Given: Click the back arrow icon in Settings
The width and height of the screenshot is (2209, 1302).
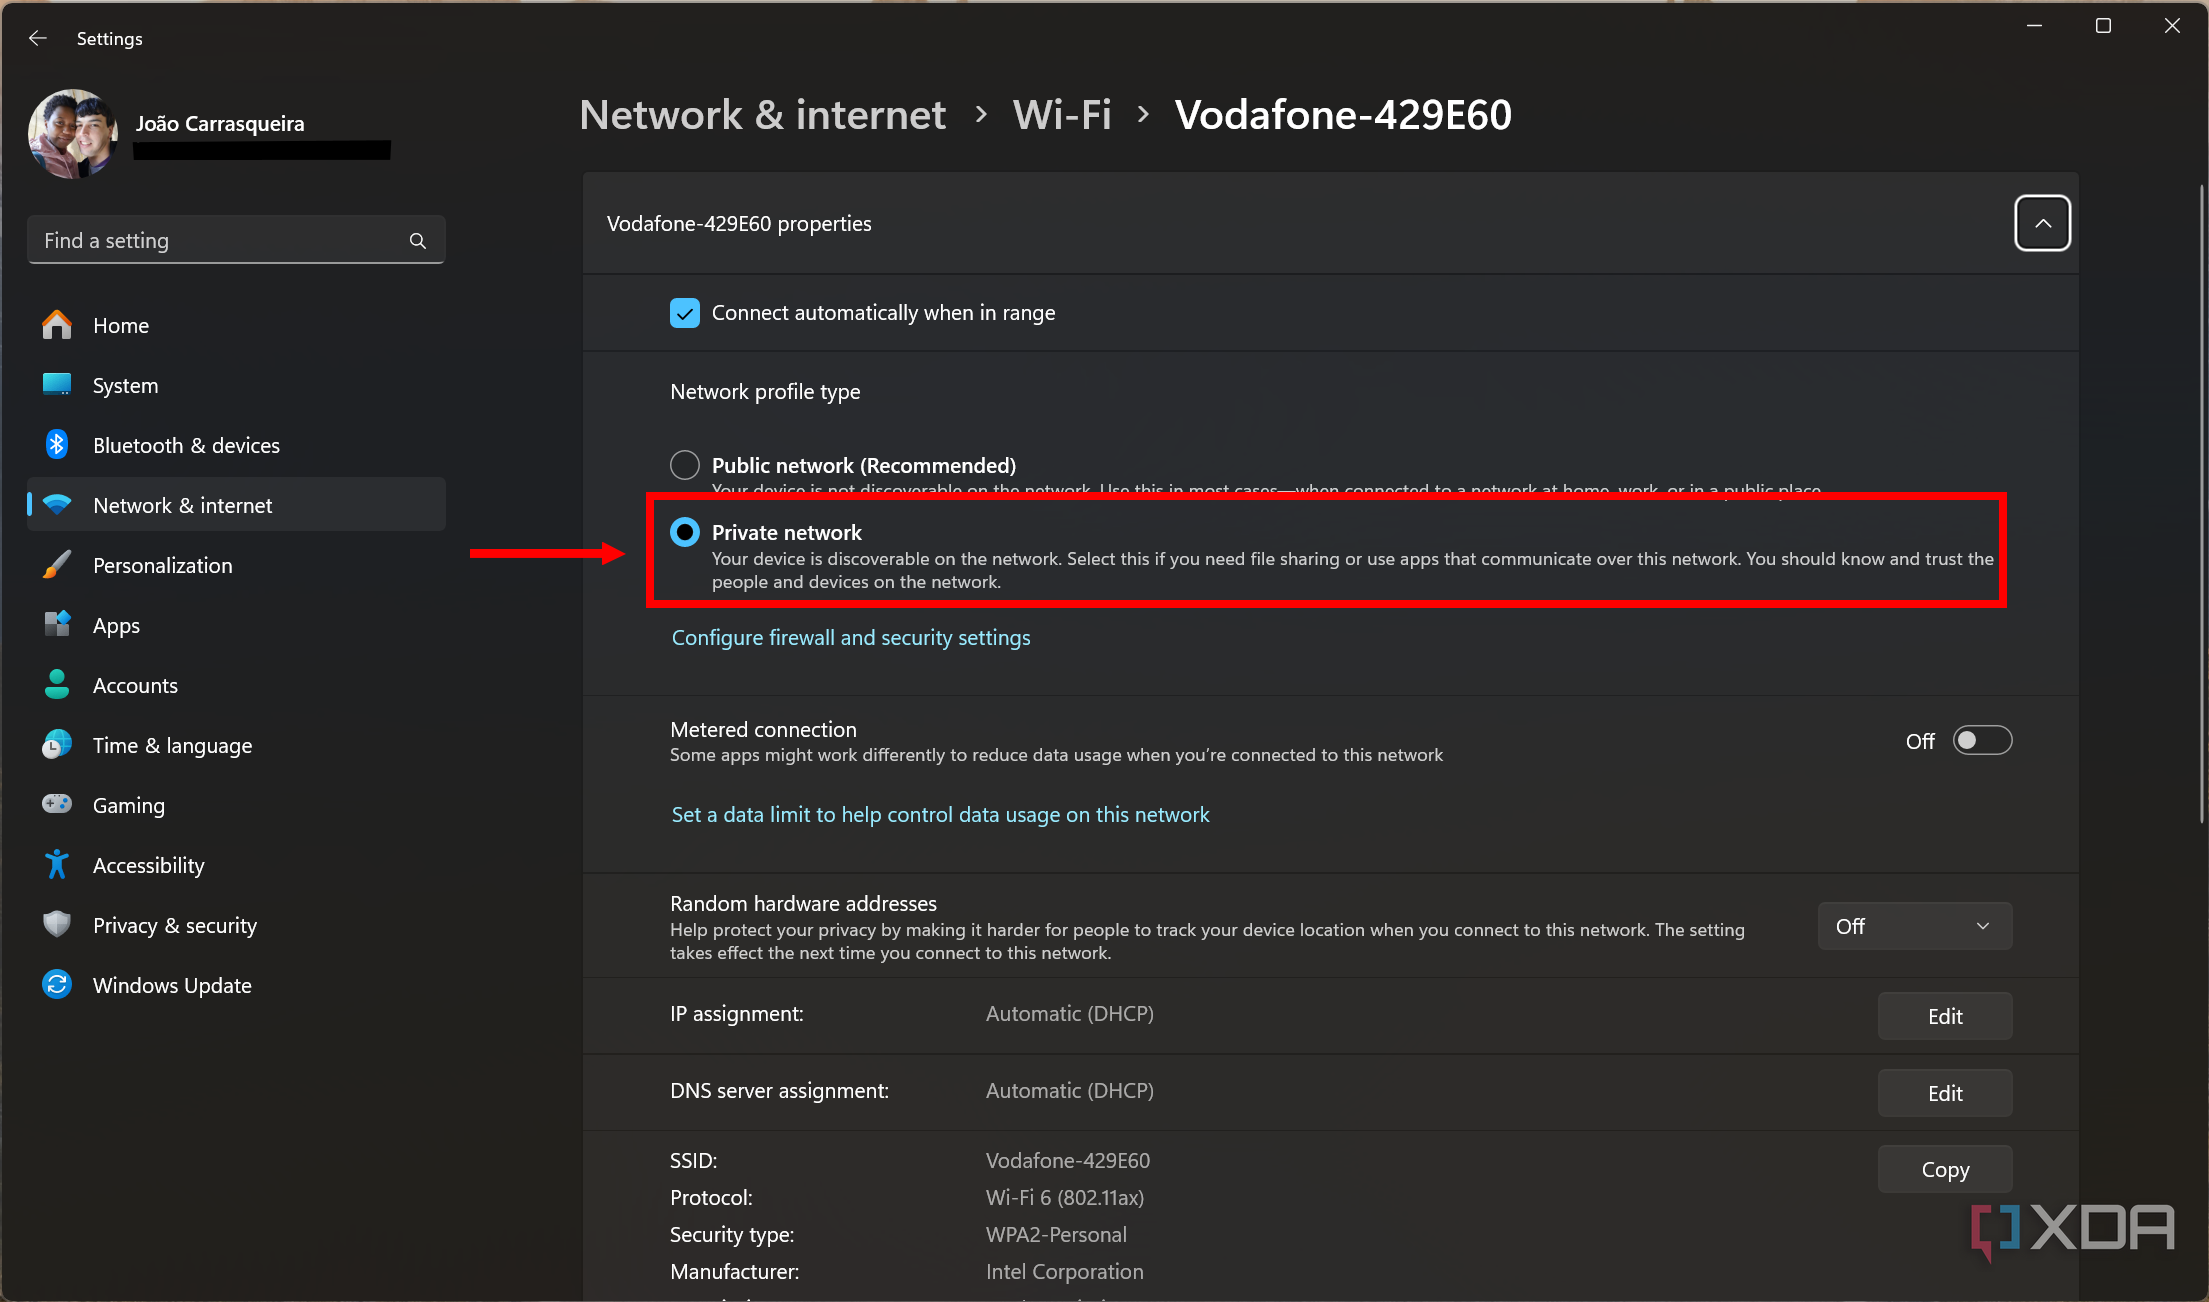Looking at the screenshot, I should [x=38, y=38].
